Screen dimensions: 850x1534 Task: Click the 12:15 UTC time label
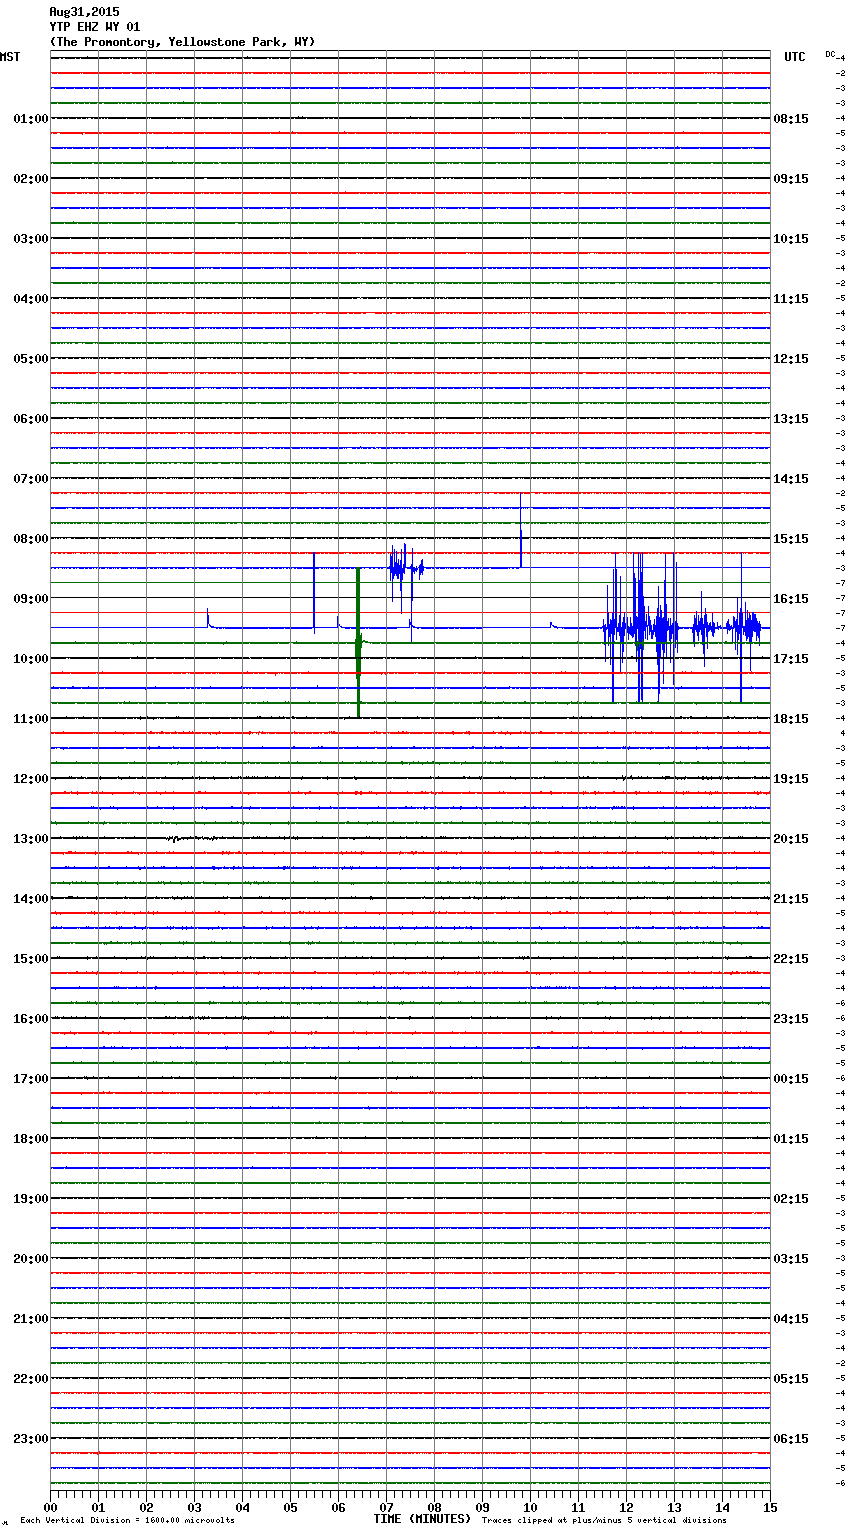pyautogui.click(x=791, y=359)
